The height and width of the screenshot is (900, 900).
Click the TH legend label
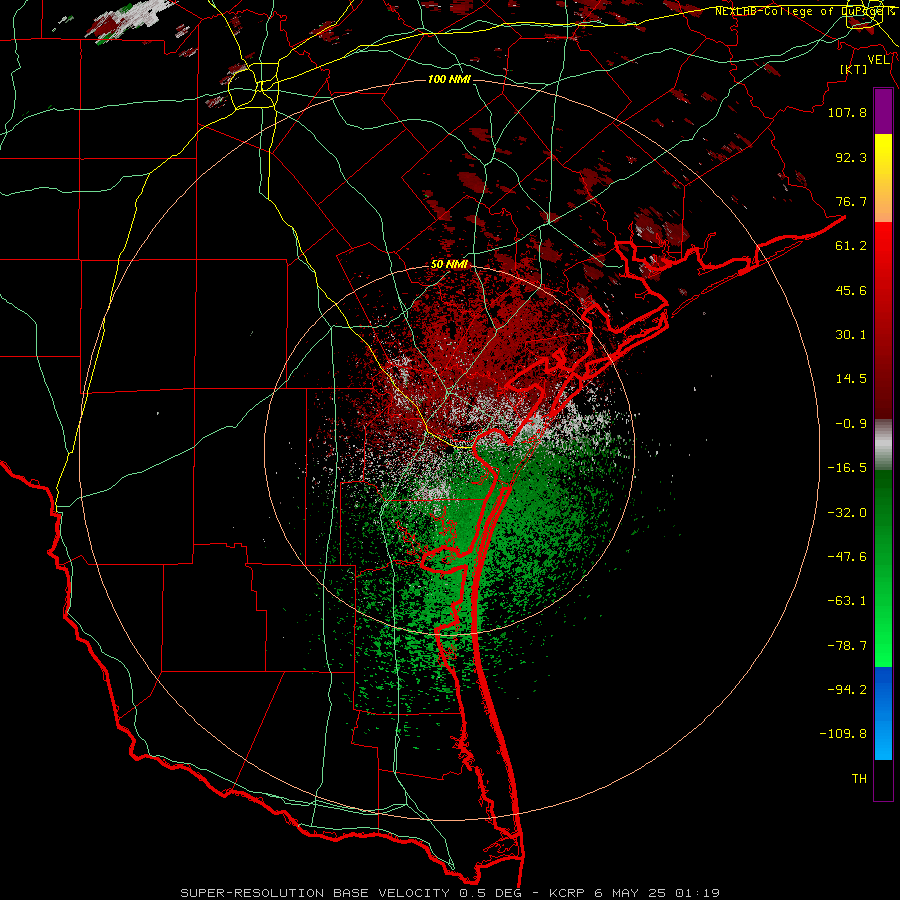point(859,779)
